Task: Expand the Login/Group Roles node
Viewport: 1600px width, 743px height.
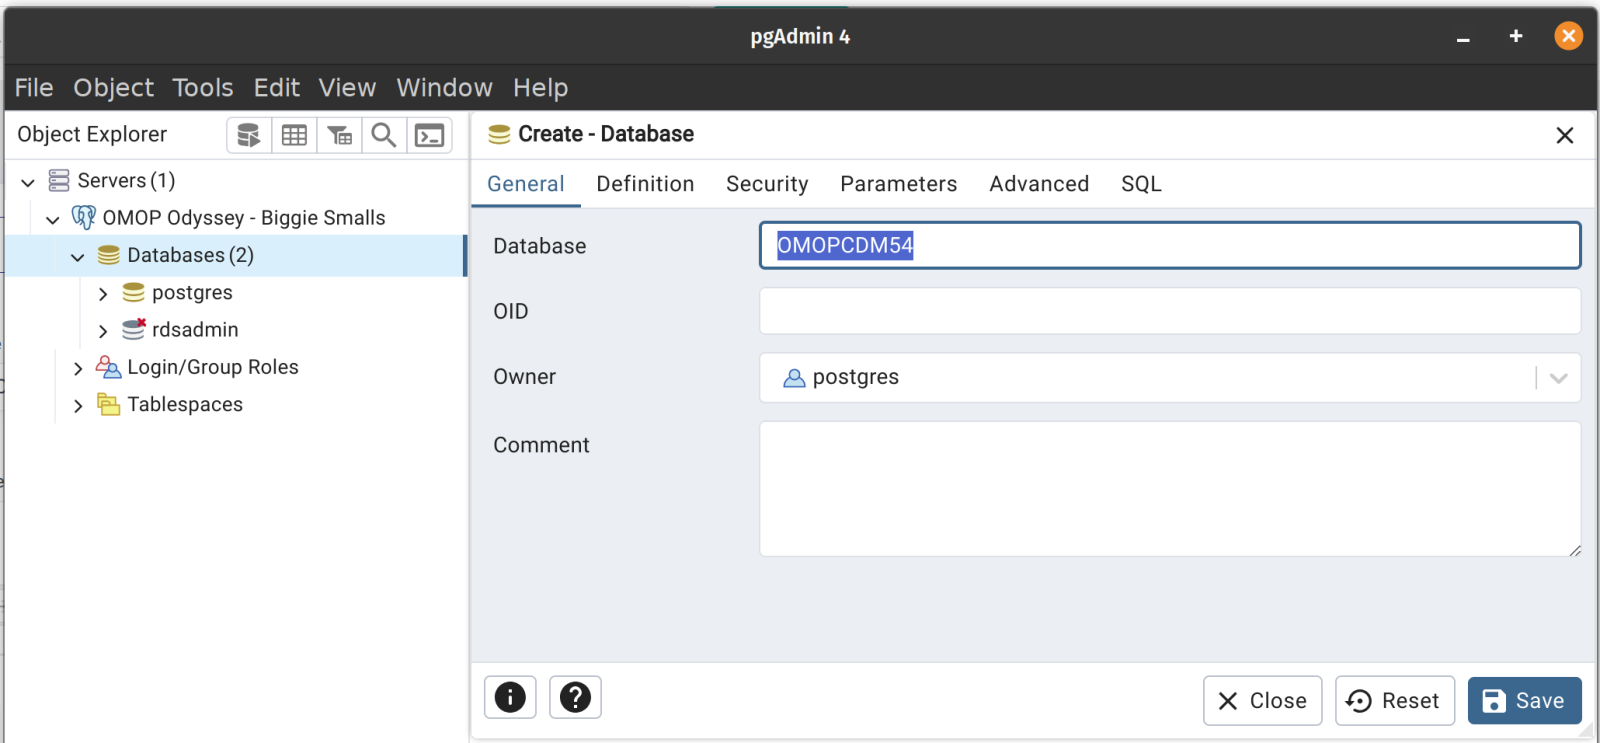Action: coord(78,368)
